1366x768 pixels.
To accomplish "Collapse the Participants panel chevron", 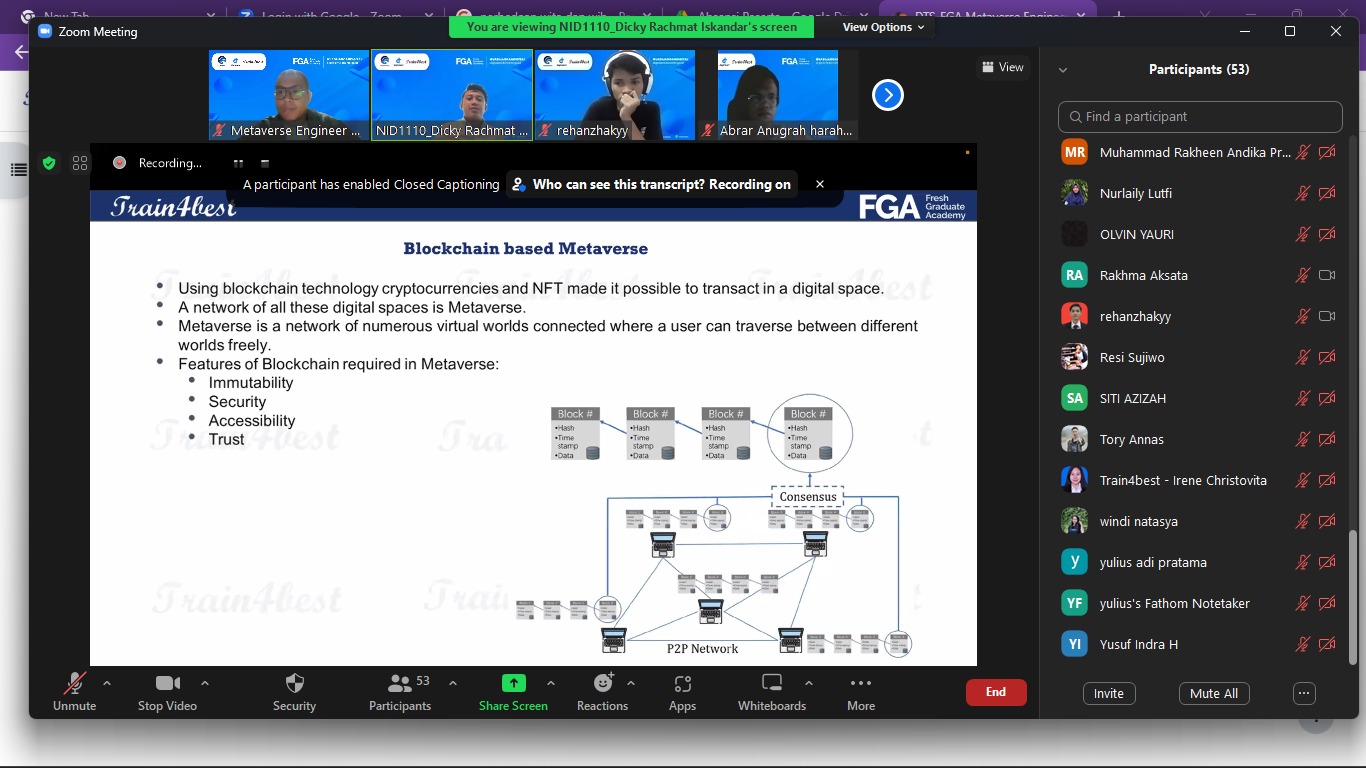I will 1062,70.
